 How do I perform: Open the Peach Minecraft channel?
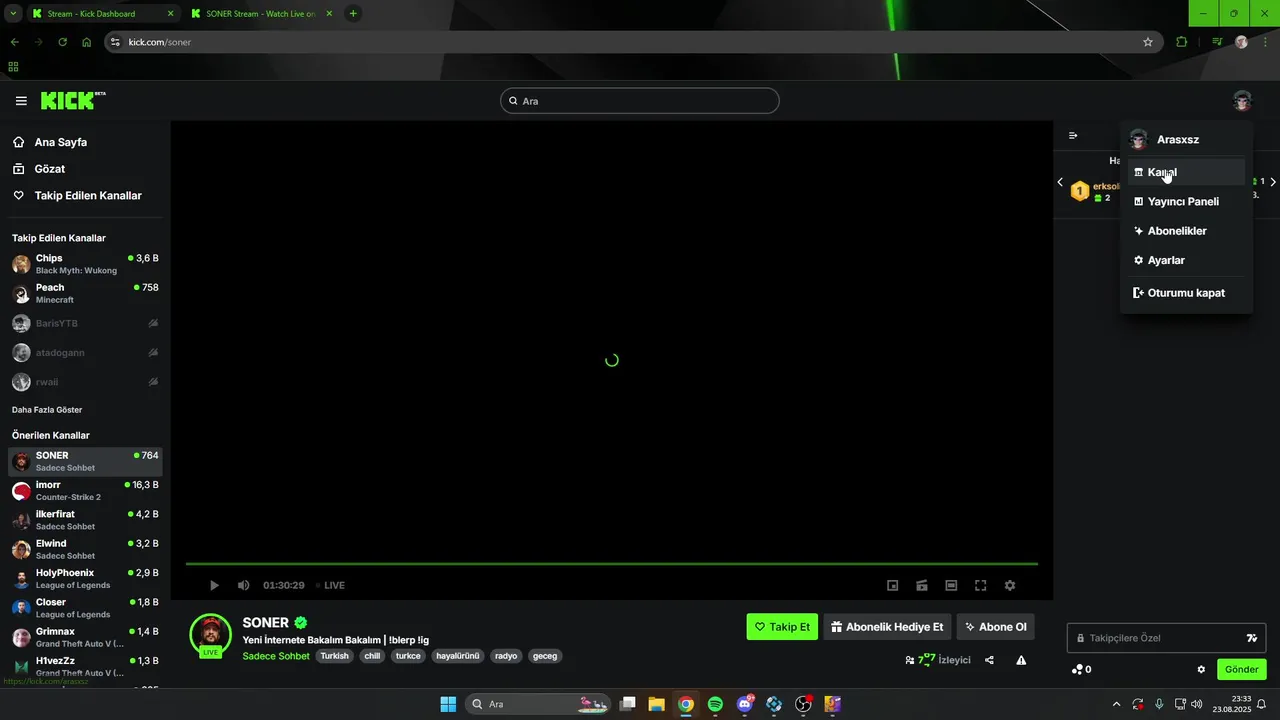point(85,293)
